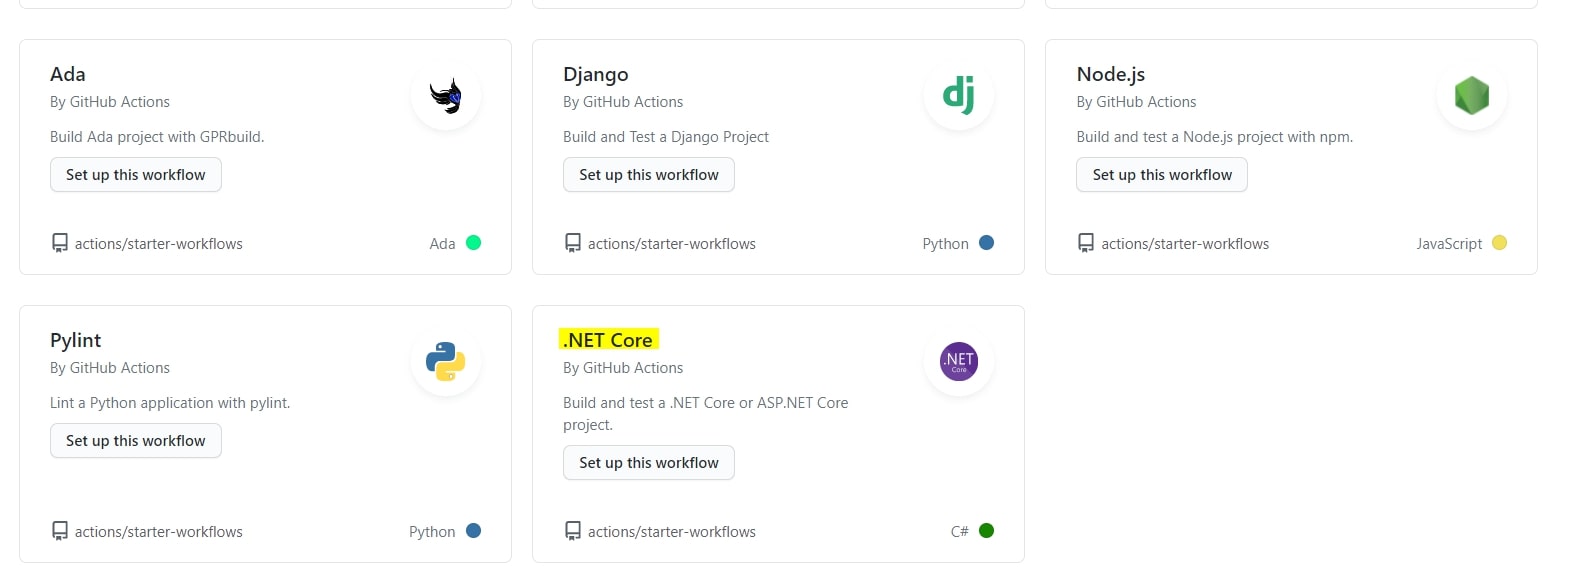Click the Node.js green hexagon logo
Viewport: 1579px width, 588px height.
(x=1472, y=95)
